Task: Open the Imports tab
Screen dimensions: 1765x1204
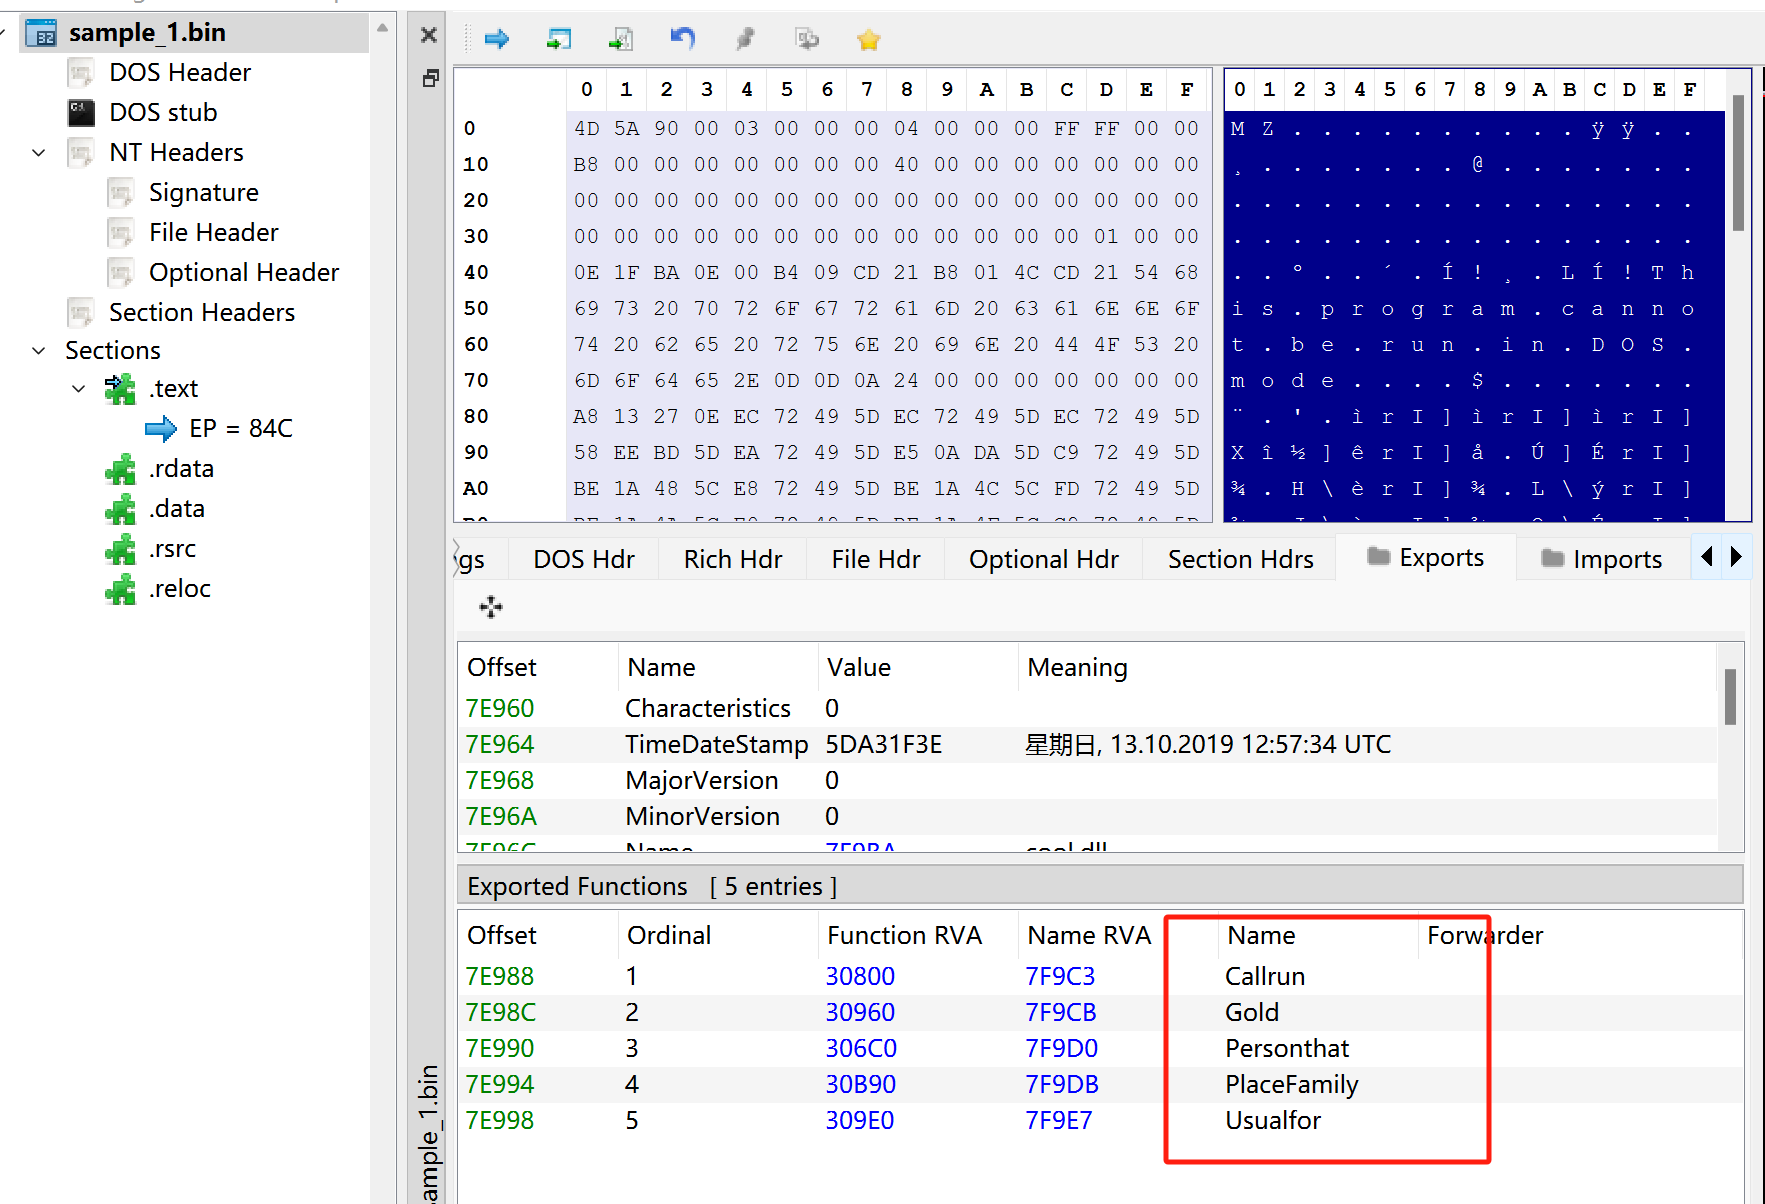Action: tap(1602, 559)
